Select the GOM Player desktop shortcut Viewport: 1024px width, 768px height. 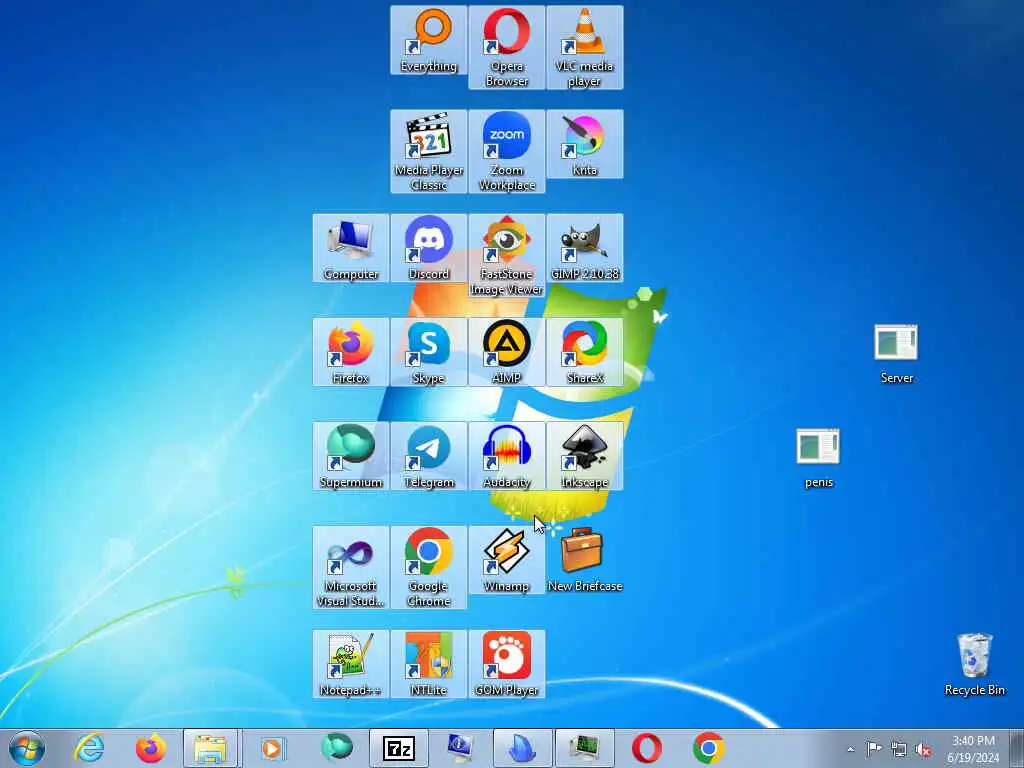(x=507, y=664)
